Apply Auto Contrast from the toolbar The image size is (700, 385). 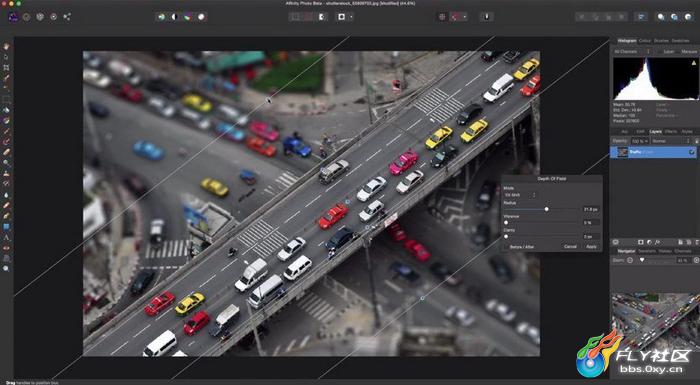(175, 17)
